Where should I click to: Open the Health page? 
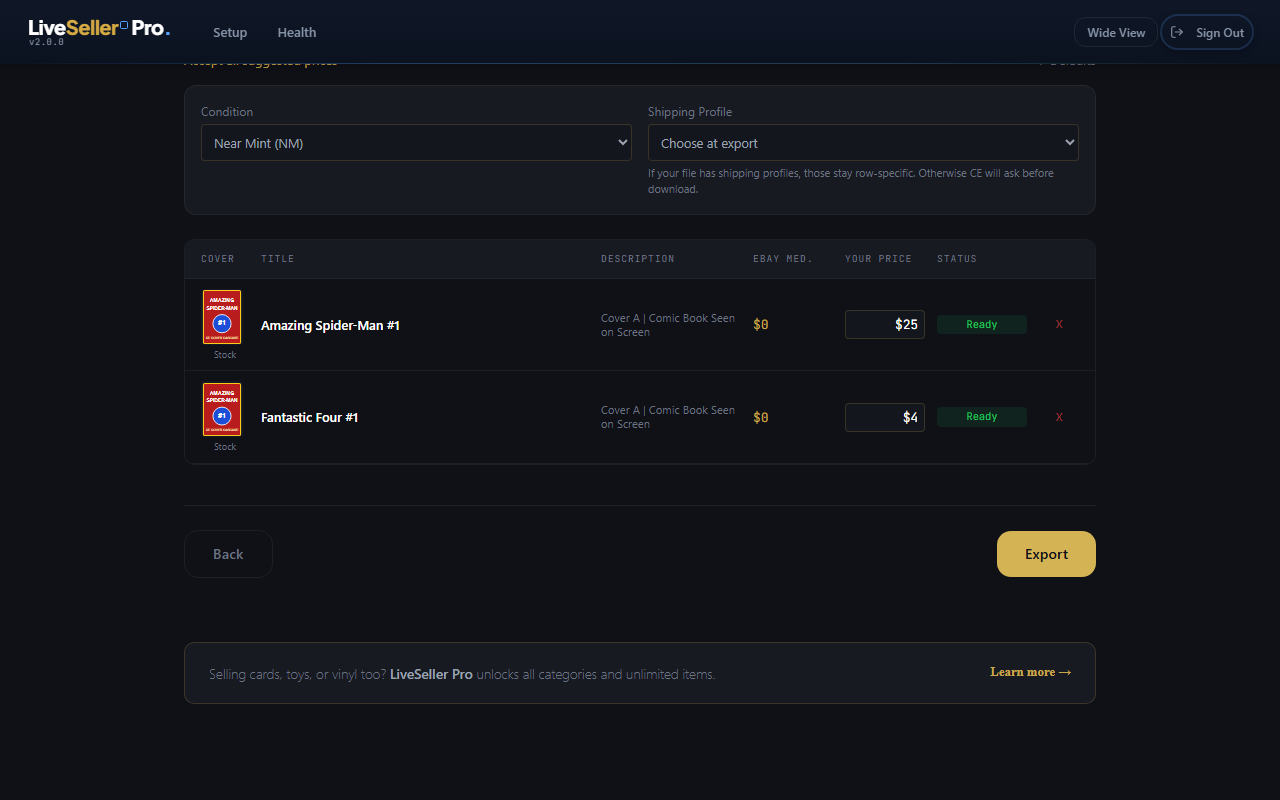[x=297, y=32]
